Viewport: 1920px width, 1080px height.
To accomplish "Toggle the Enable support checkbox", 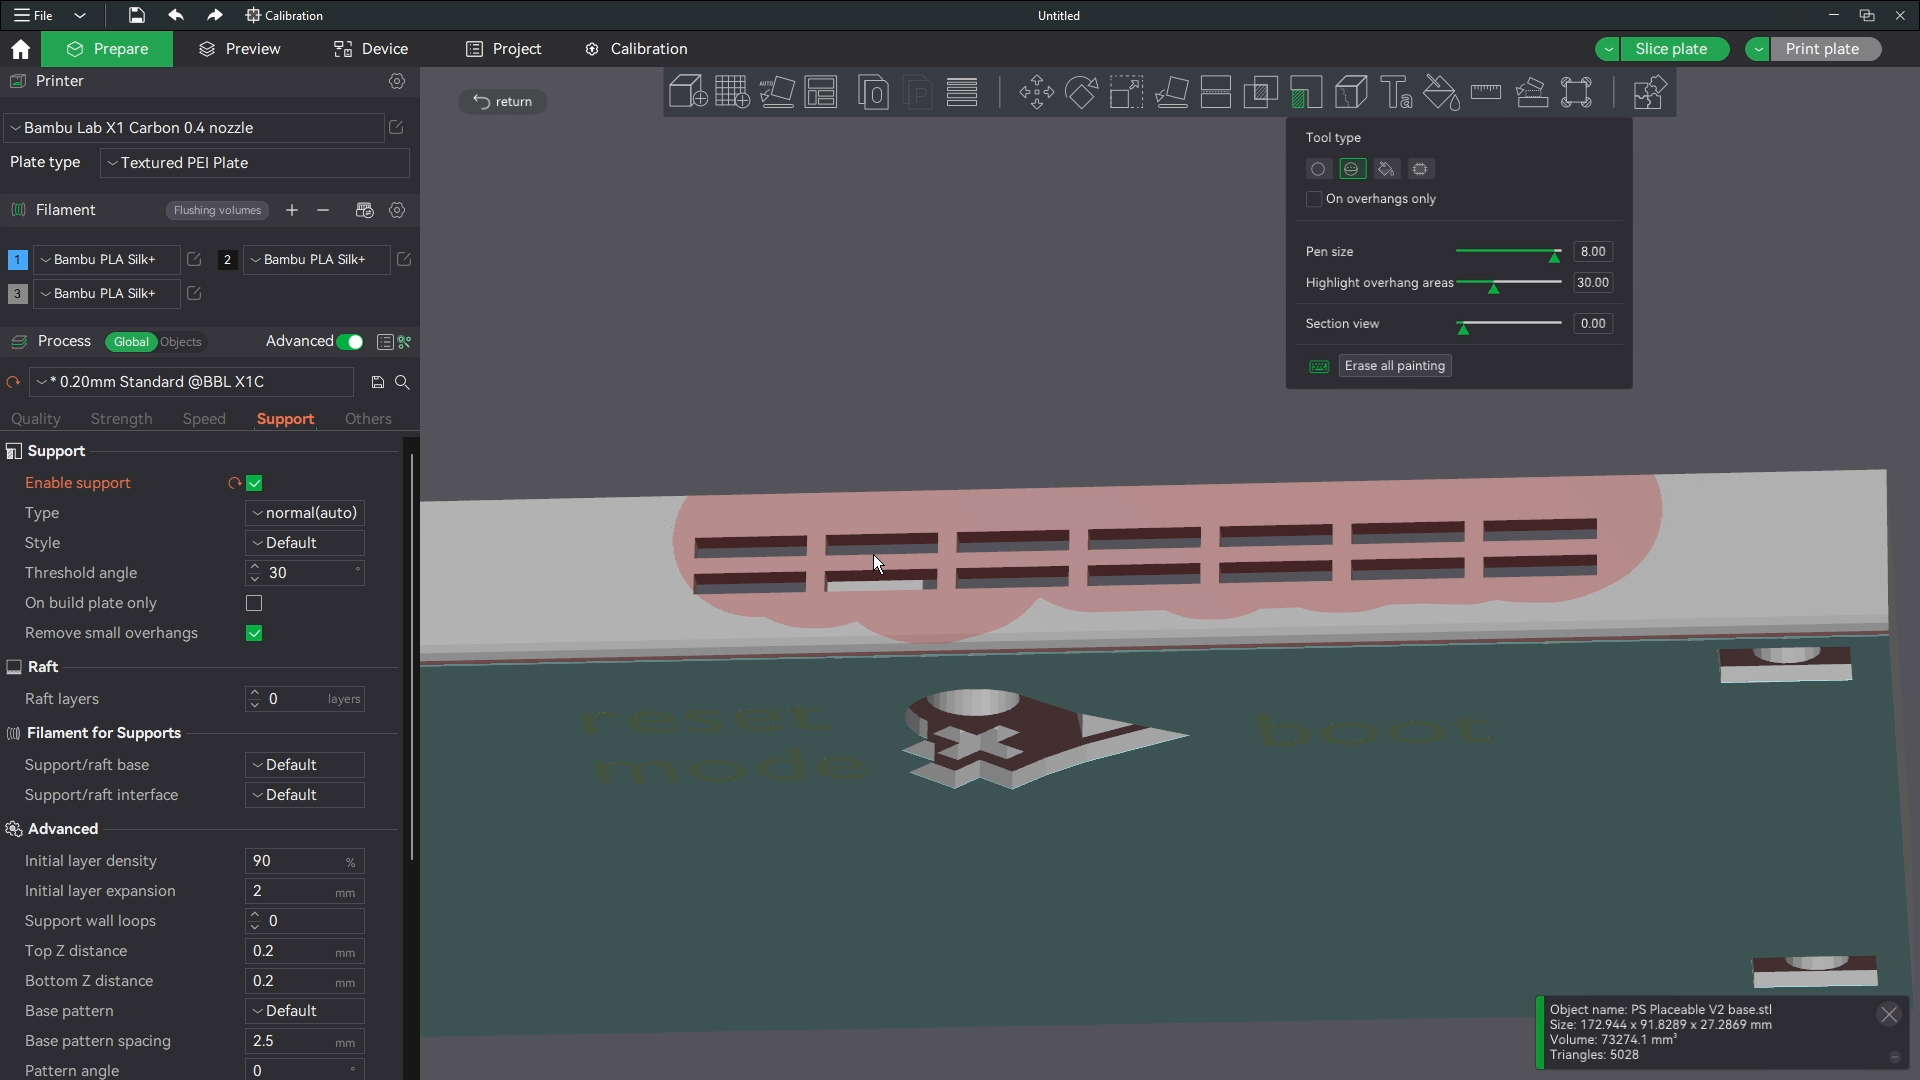I will [254, 483].
